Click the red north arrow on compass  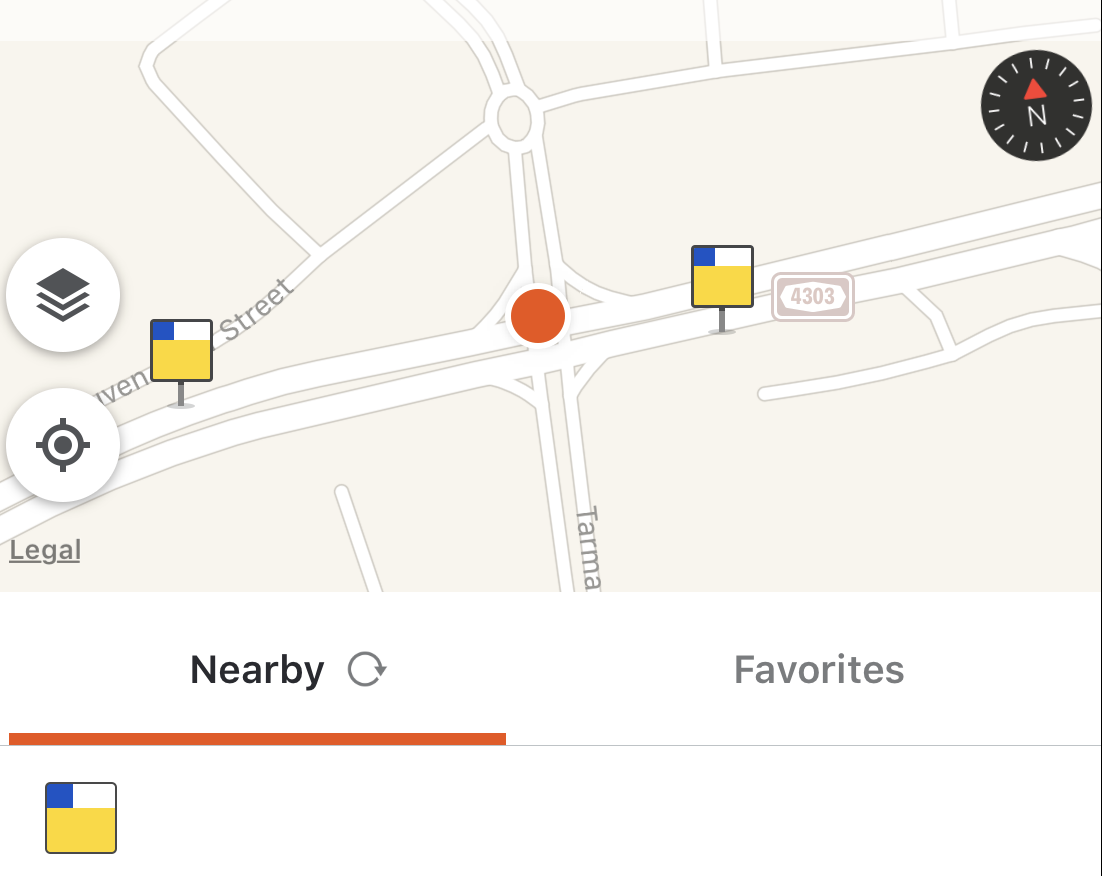click(1035, 89)
